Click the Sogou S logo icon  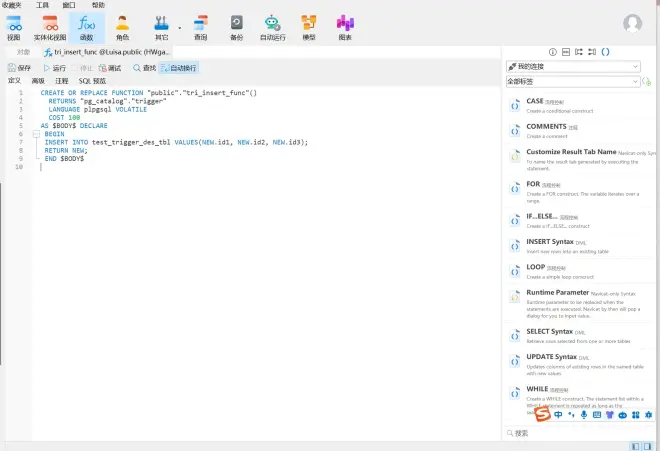click(x=543, y=414)
